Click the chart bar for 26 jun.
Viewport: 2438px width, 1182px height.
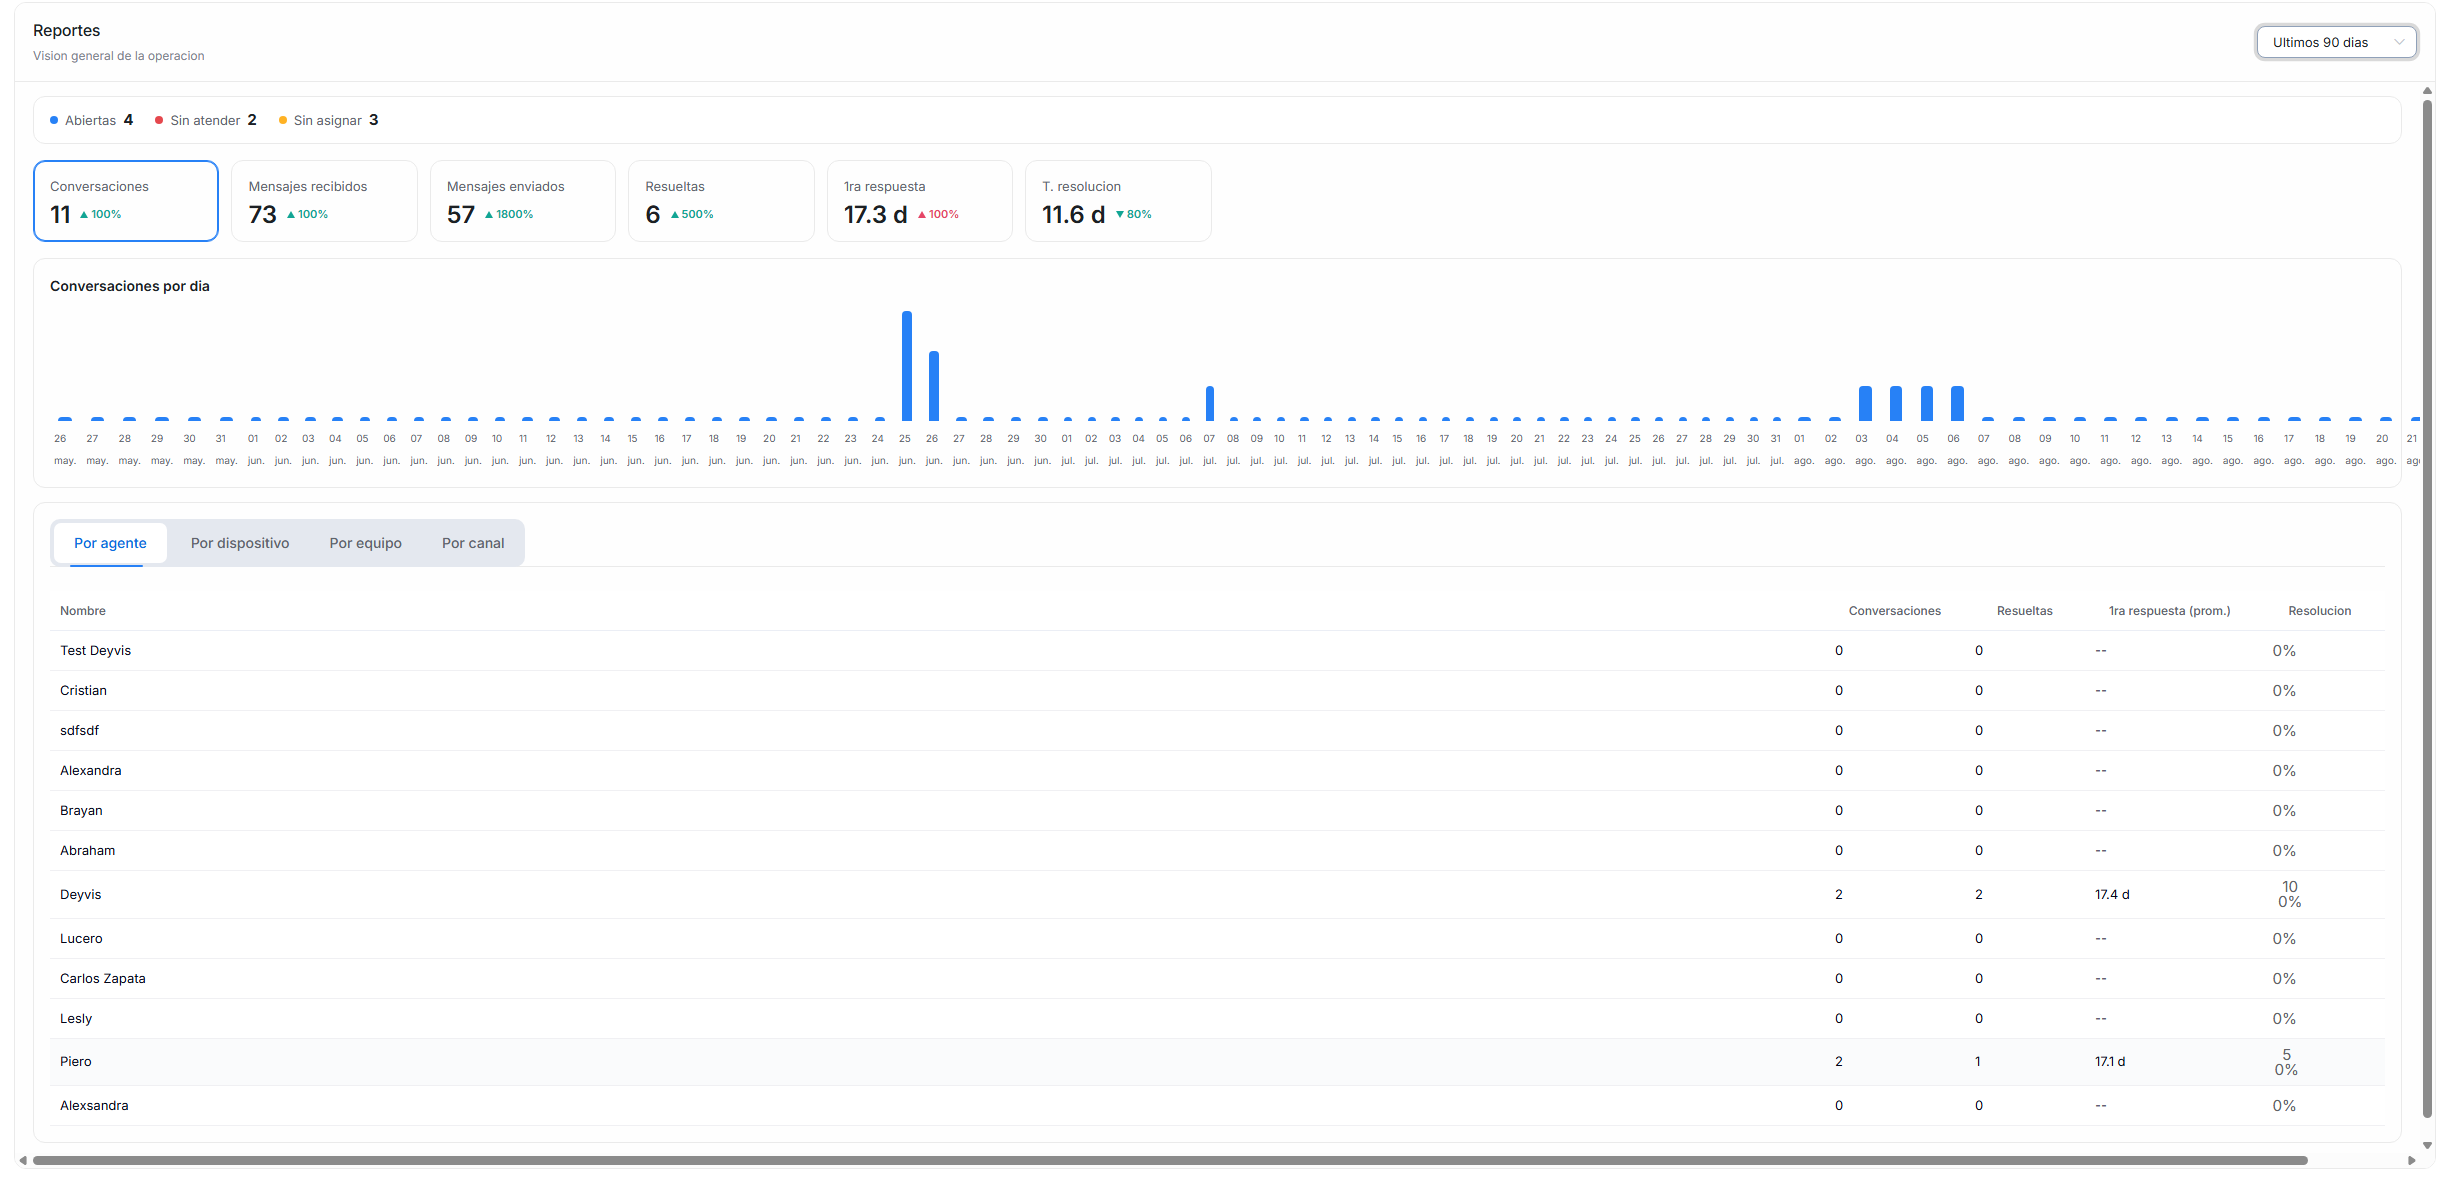tap(934, 386)
